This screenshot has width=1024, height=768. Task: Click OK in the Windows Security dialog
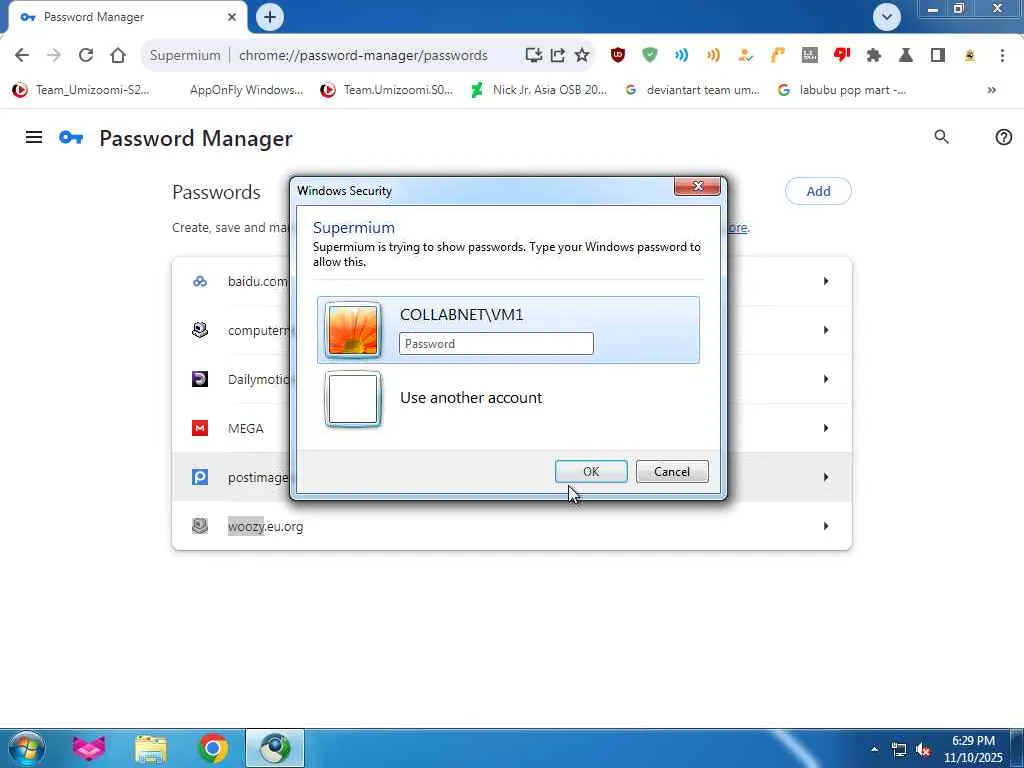591,472
